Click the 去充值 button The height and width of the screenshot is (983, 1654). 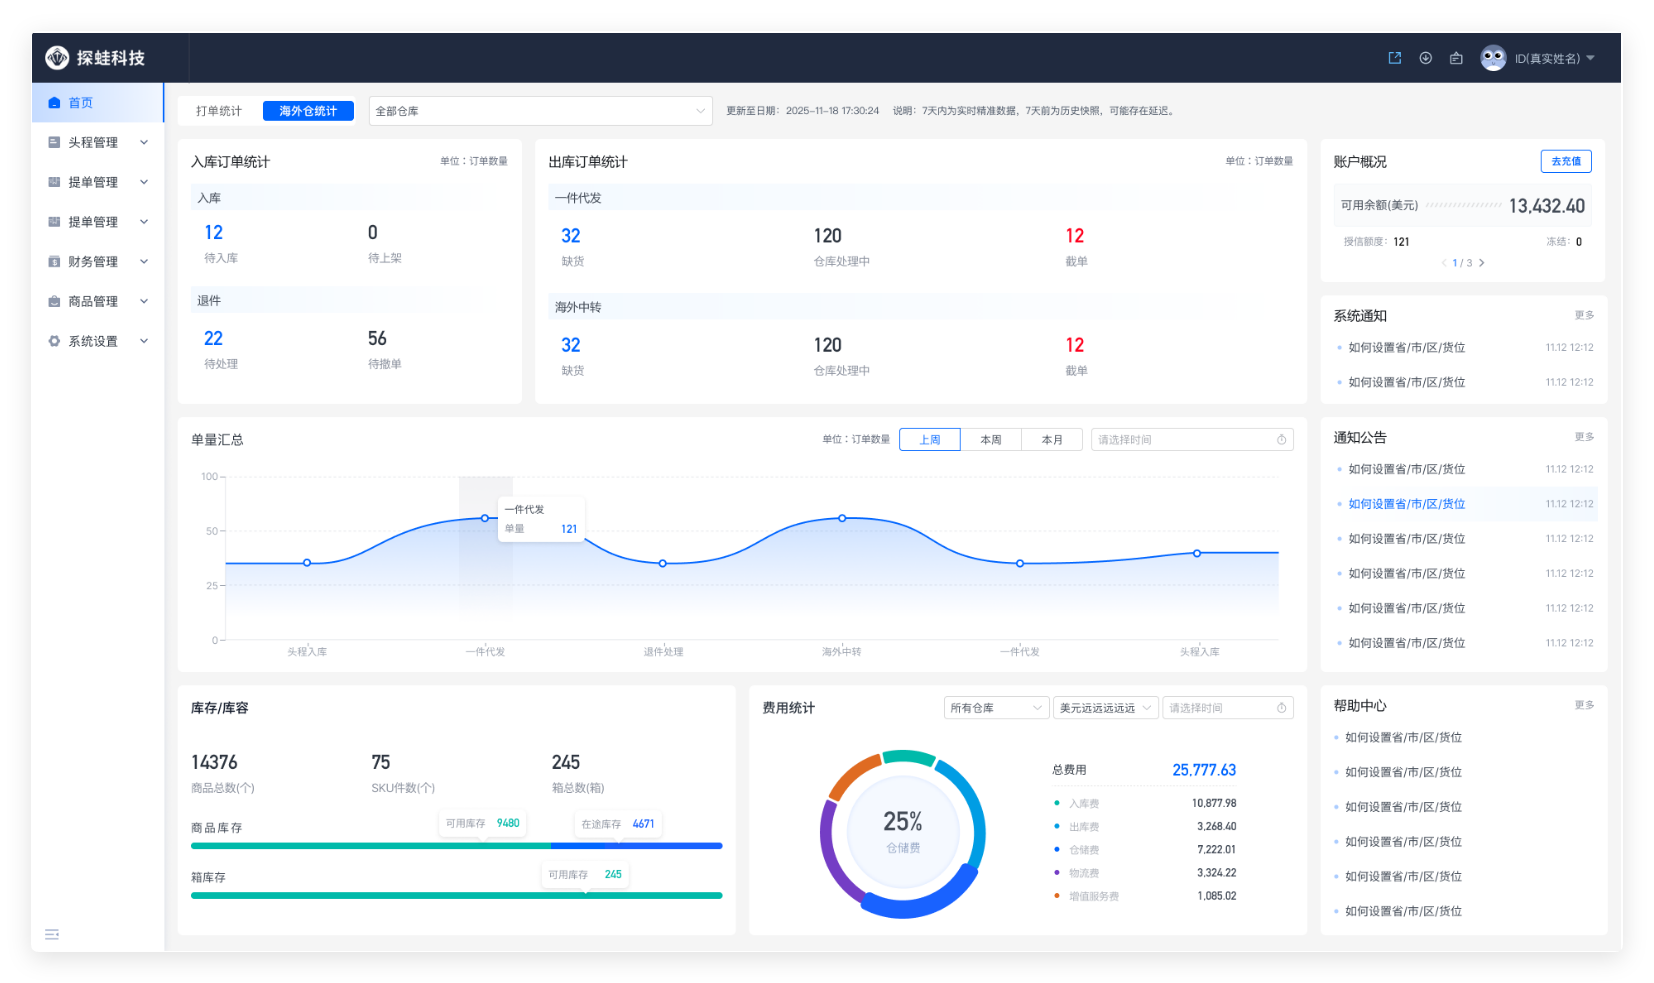1565,161
